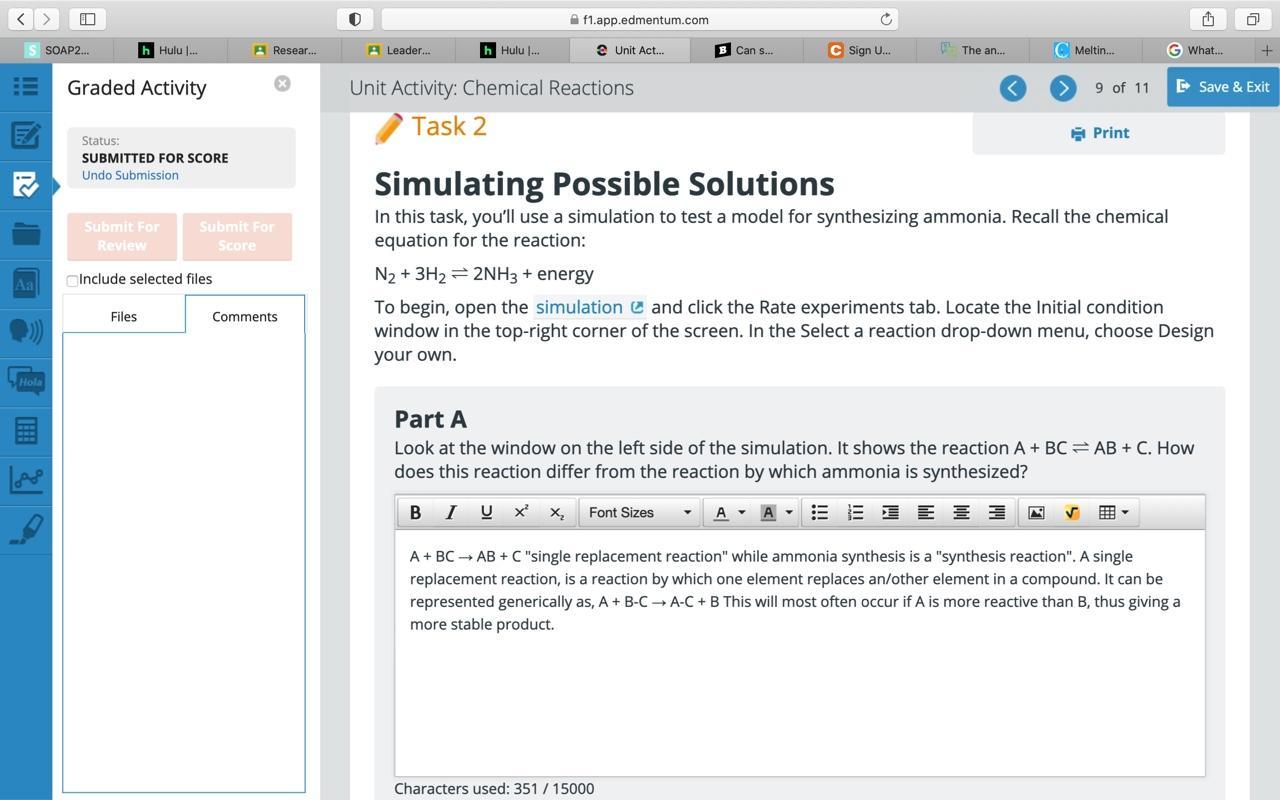
Task: Click the Save & Exit button
Action: pos(1223,87)
